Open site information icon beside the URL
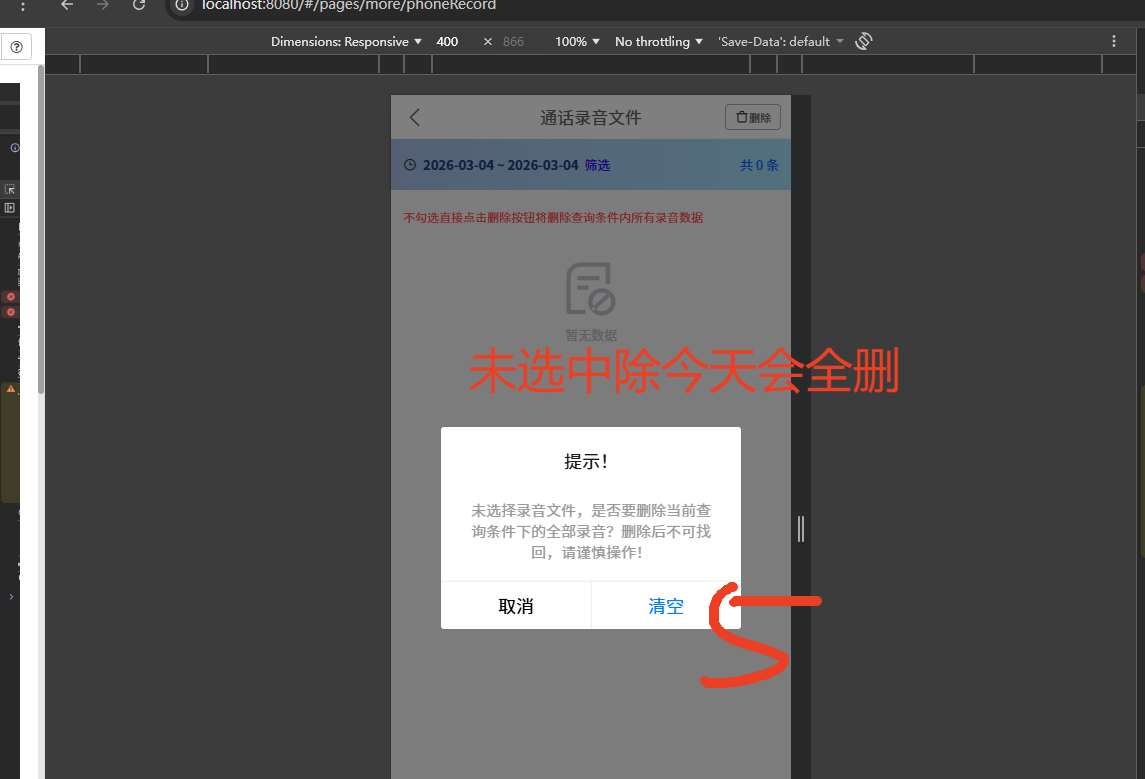Screen dimensions: 1145x779 click(x=183, y=5)
